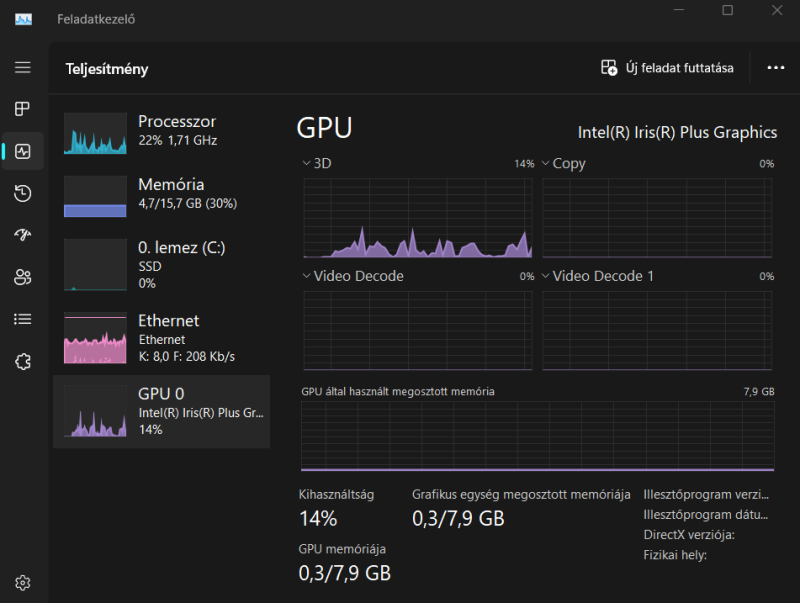Image resolution: width=800 pixels, height=603 pixels.
Task: Select the Ethernet performance entry
Action: tap(161, 338)
